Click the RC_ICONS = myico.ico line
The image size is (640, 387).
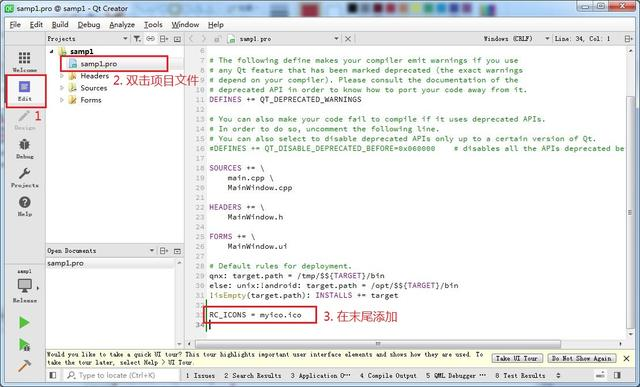coord(255,315)
